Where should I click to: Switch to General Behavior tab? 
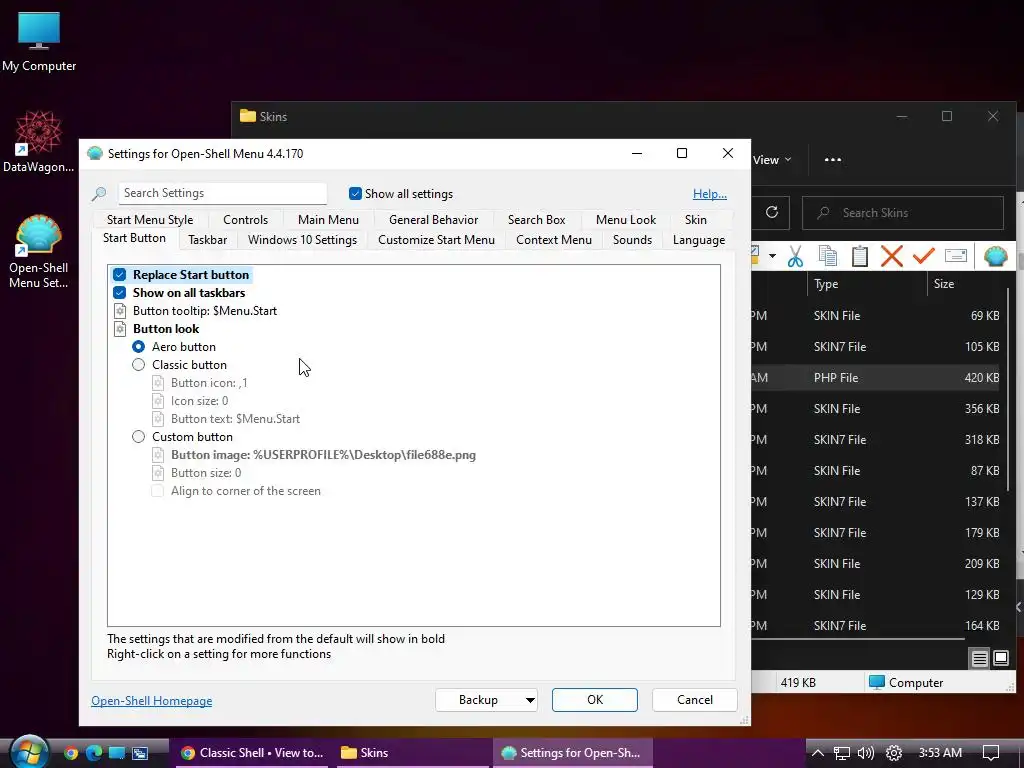(434, 220)
